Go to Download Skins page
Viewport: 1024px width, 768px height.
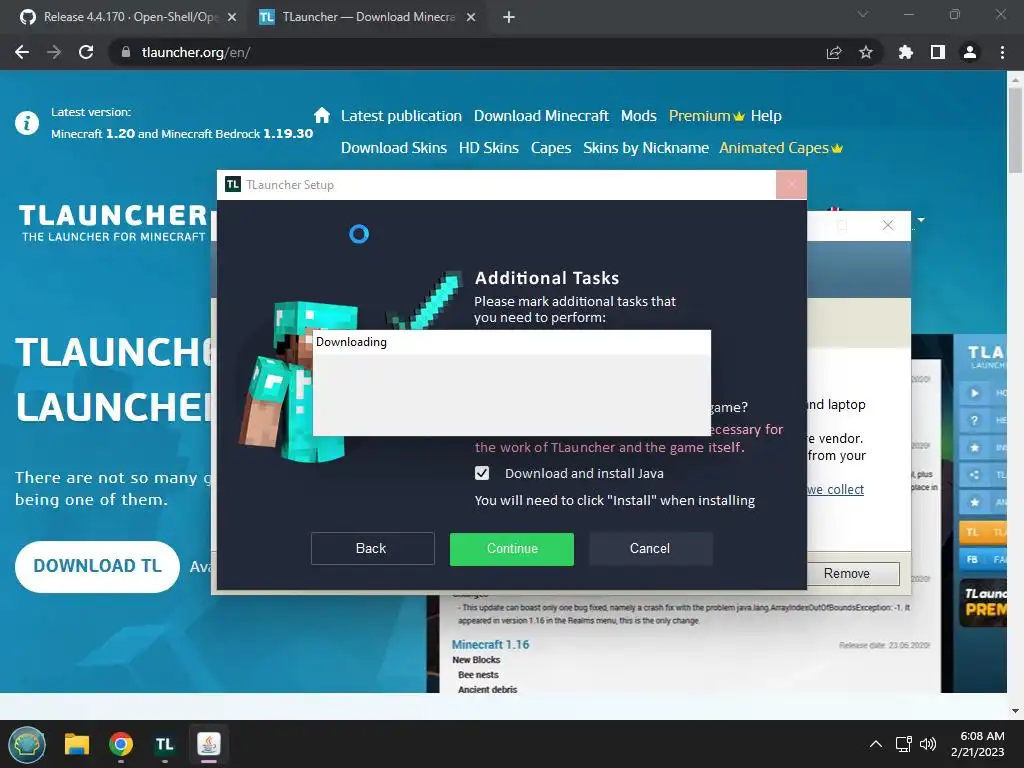coord(394,148)
